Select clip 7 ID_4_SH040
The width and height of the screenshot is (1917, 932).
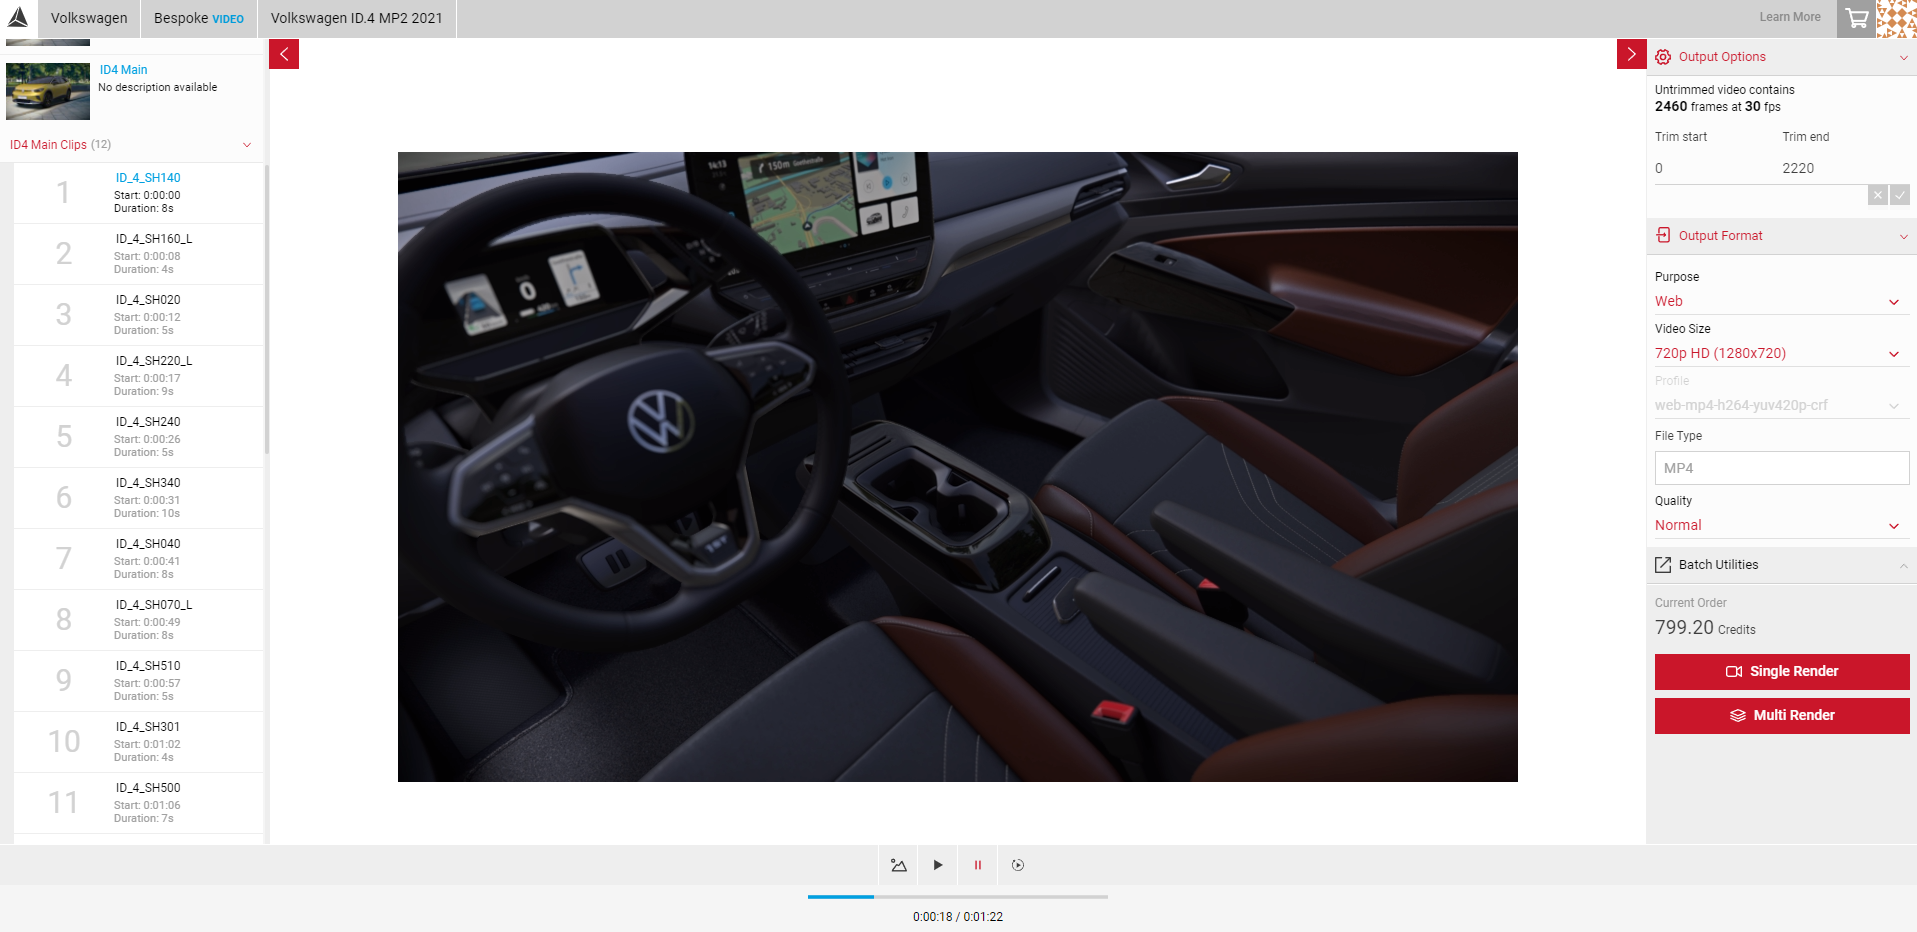click(138, 559)
